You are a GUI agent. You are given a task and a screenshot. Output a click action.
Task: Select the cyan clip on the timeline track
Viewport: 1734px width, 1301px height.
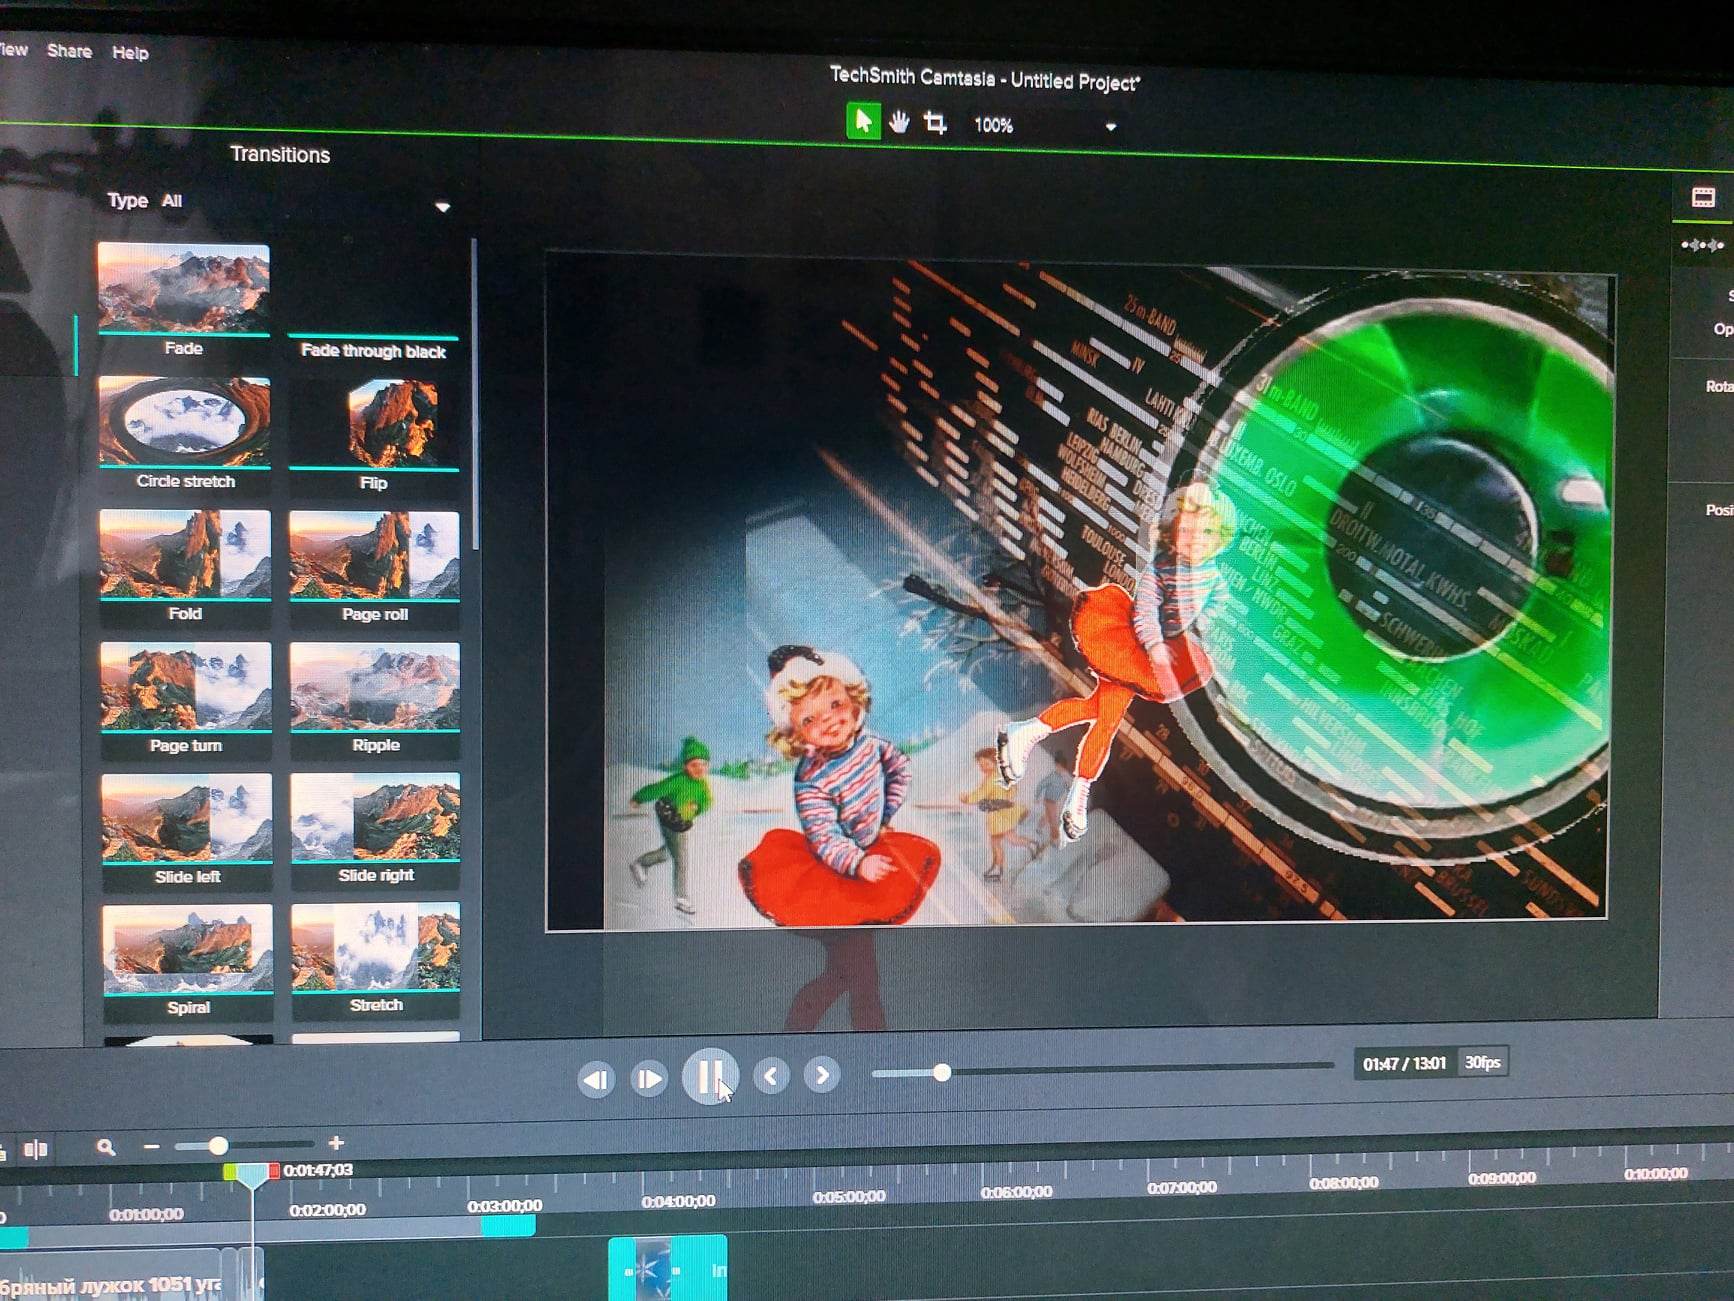667,1268
